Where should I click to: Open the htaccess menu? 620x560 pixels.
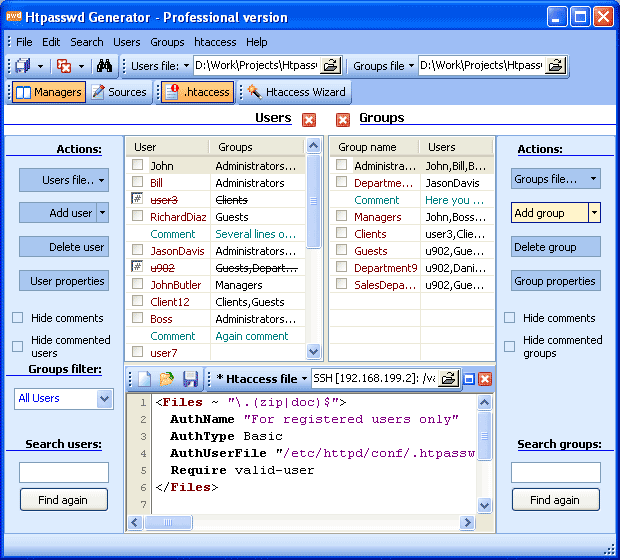click(215, 42)
